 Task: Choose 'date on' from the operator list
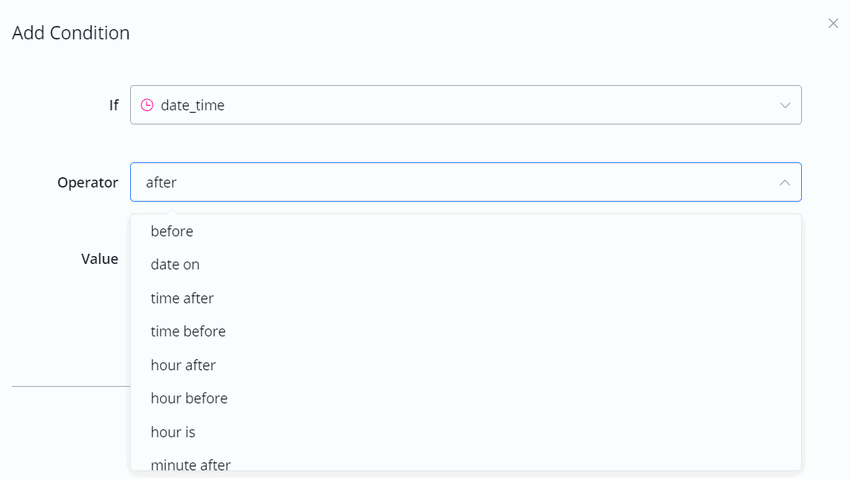click(175, 264)
